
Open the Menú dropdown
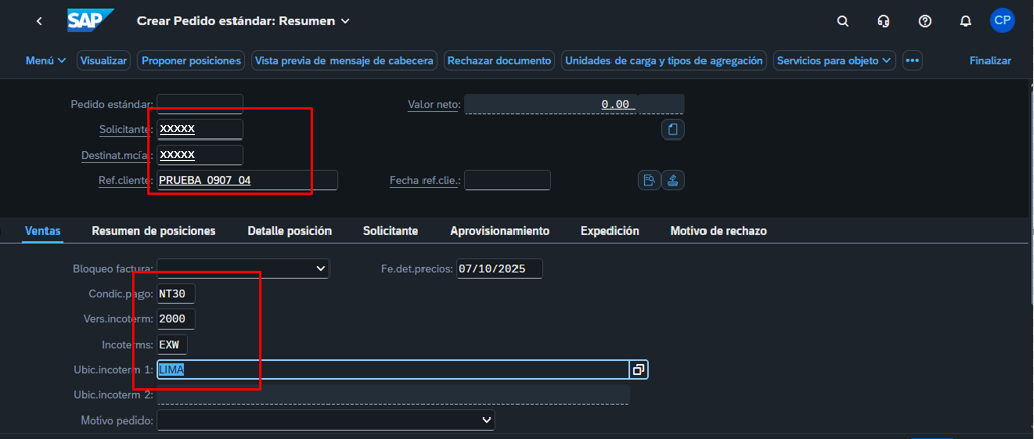coord(46,61)
